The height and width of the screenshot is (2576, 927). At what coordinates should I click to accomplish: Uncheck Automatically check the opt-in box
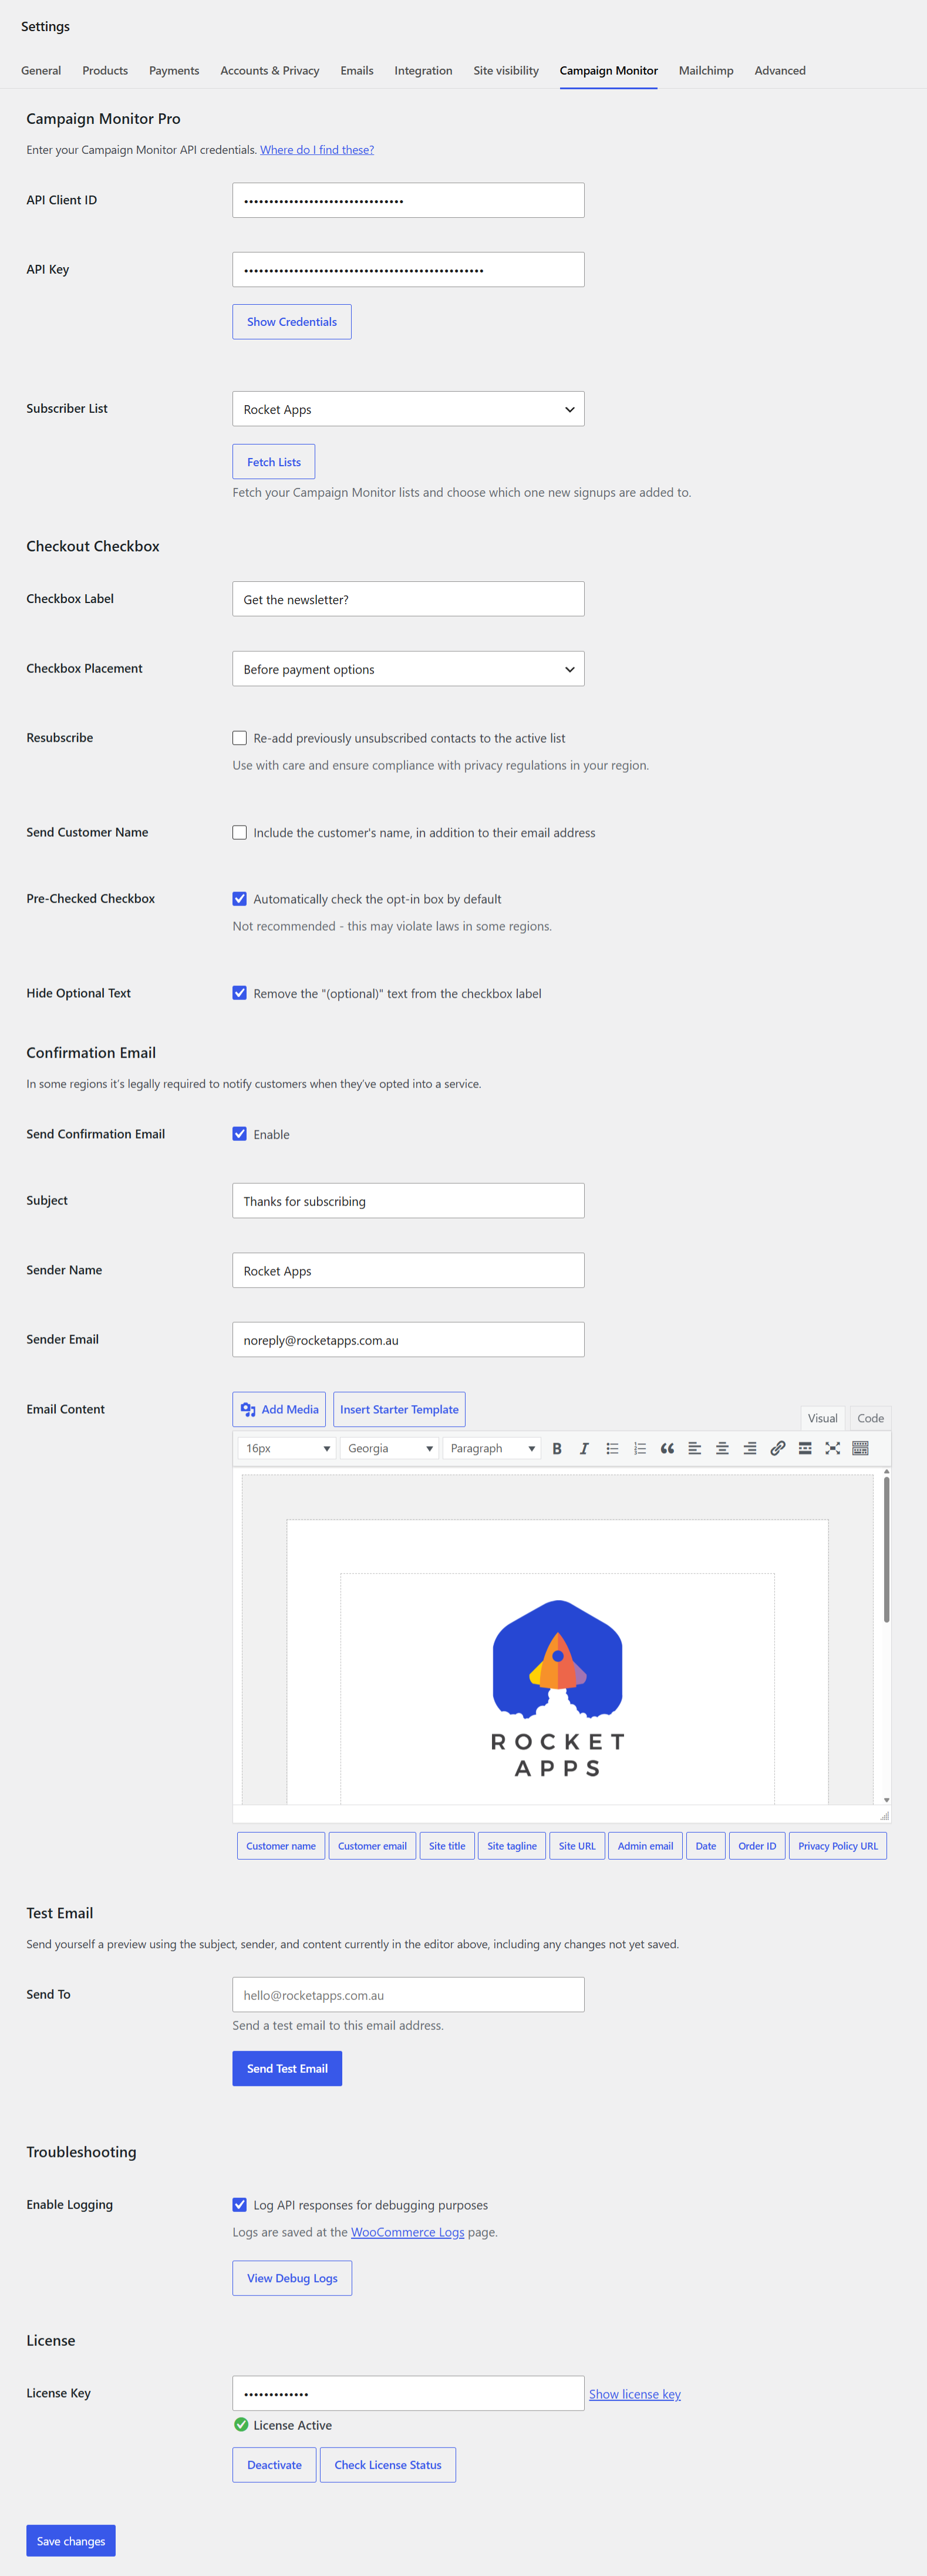[x=240, y=899]
